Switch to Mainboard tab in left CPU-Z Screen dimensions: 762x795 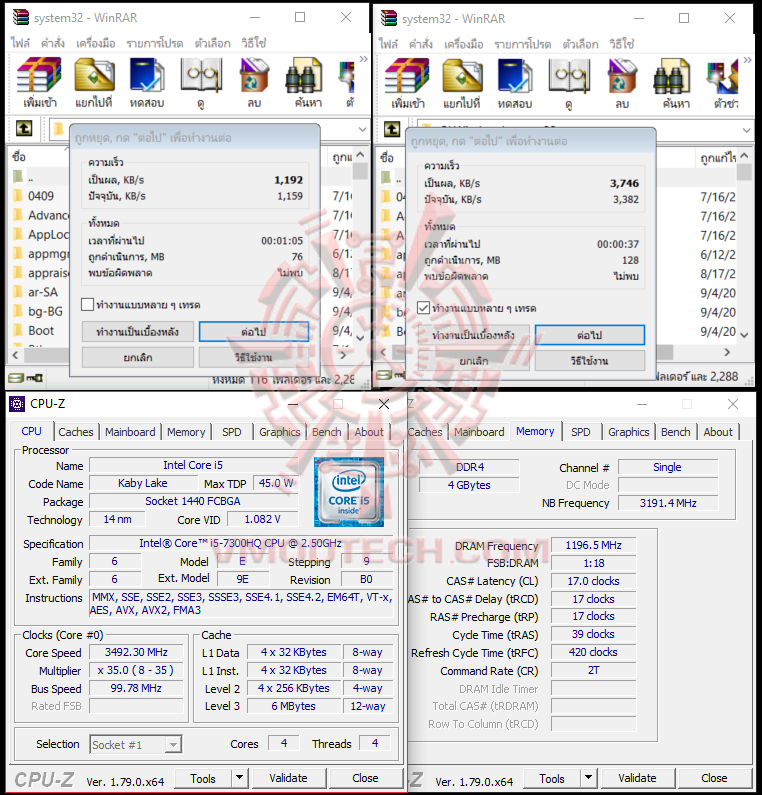[x=130, y=432]
